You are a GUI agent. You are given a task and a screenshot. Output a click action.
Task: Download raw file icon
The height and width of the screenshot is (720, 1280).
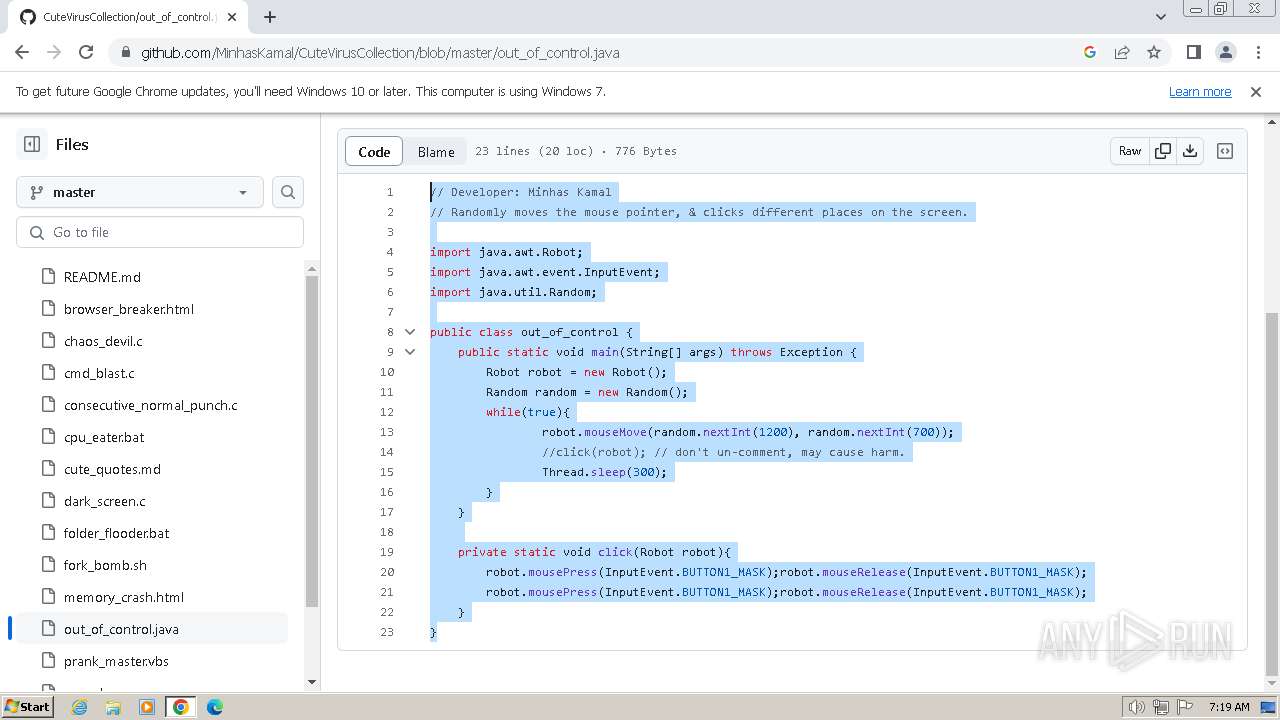[1190, 151]
